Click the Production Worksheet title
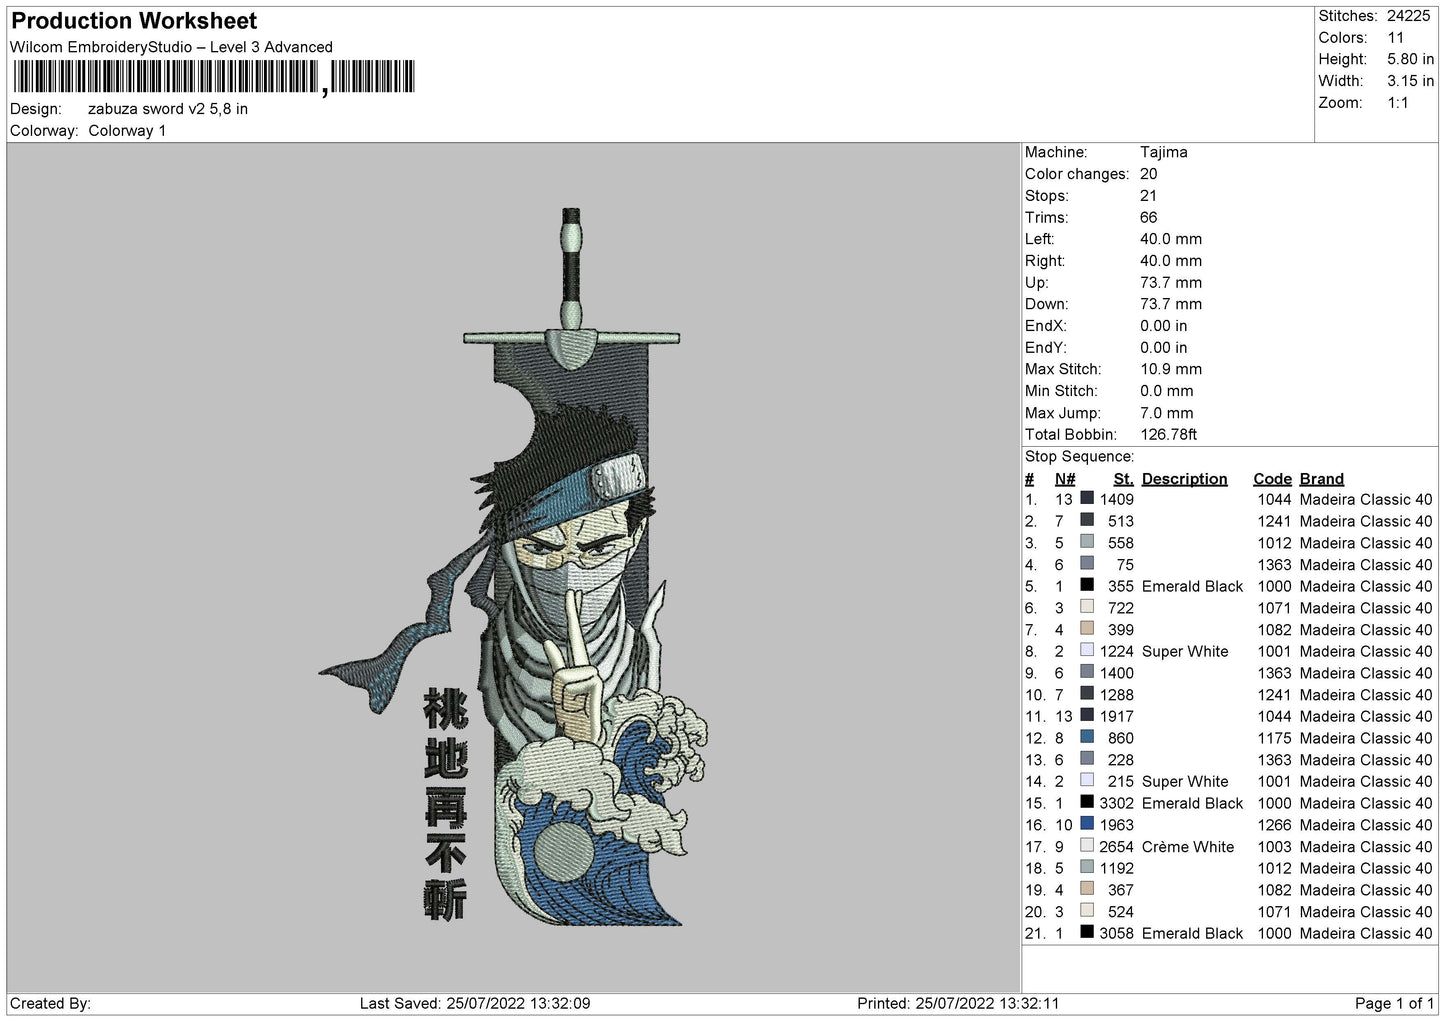 134,20
